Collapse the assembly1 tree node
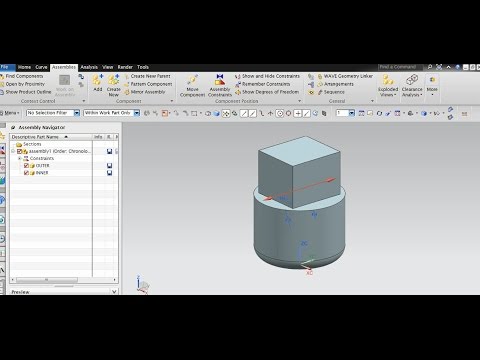 click(13, 151)
